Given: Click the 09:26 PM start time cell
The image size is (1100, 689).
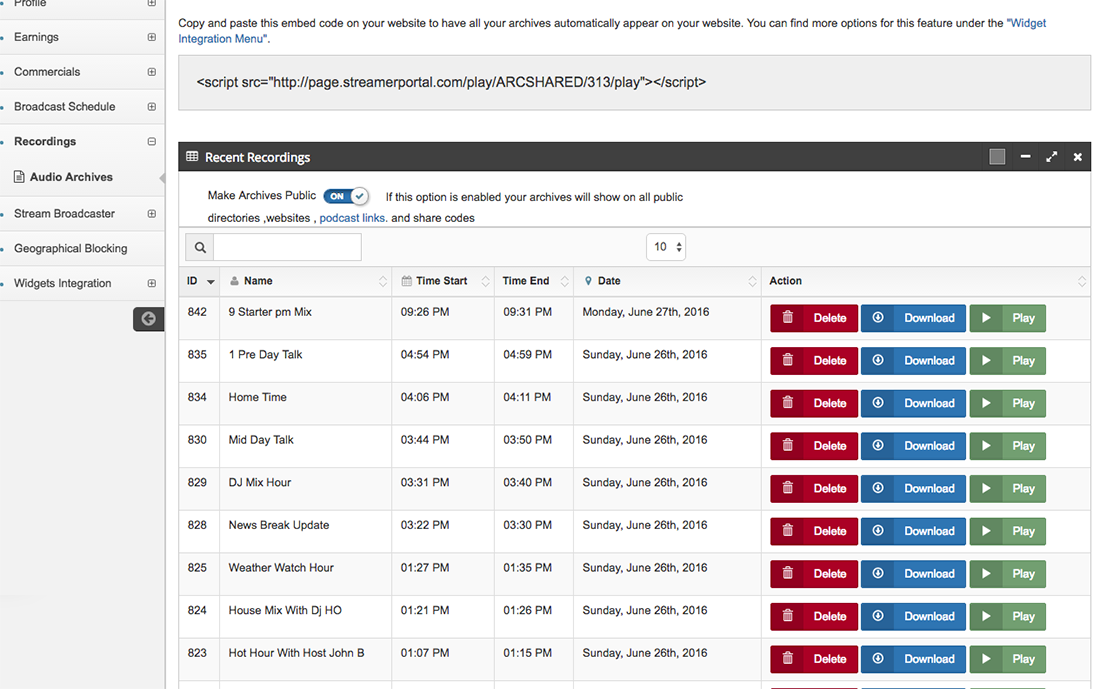Looking at the screenshot, I should pyautogui.click(x=425, y=312).
